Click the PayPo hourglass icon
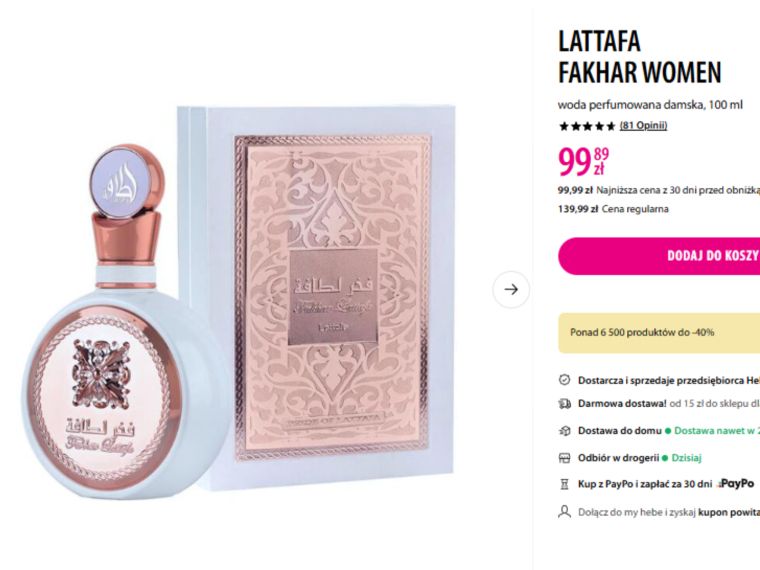The height and width of the screenshot is (570, 760). [564, 484]
